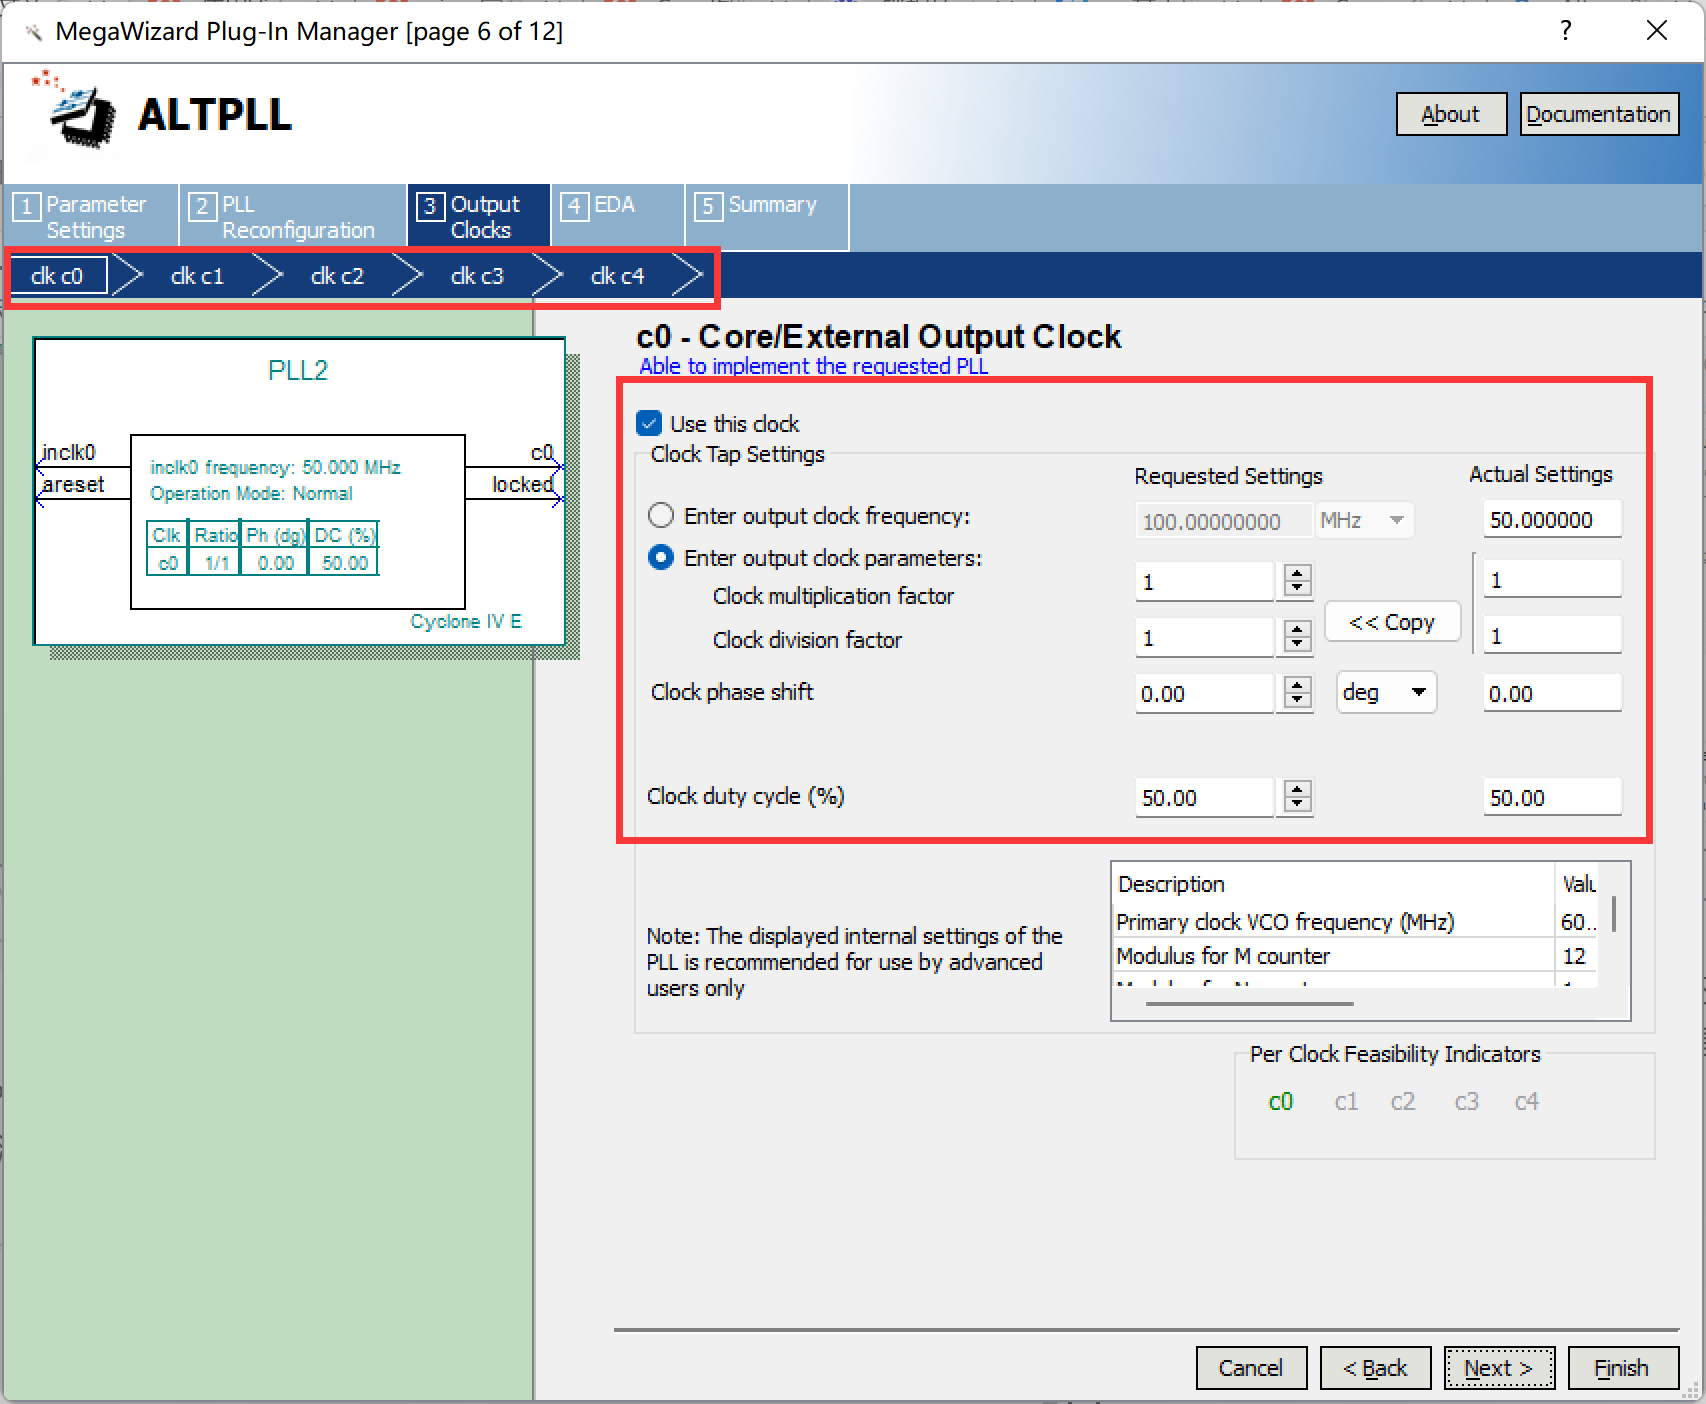Viewport: 1706px width, 1404px height.
Task: Click the c2 feasibility indicator
Action: click(x=1403, y=1102)
